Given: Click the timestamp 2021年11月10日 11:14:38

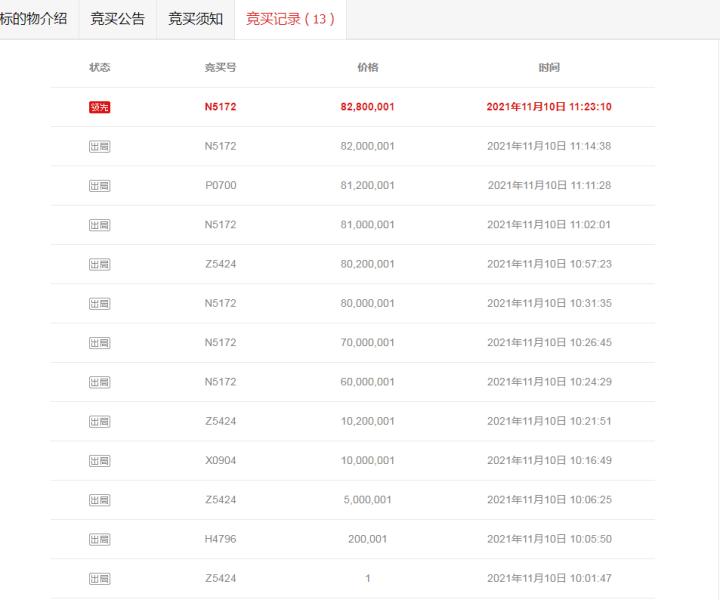Looking at the screenshot, I should [x=549, y=146].
